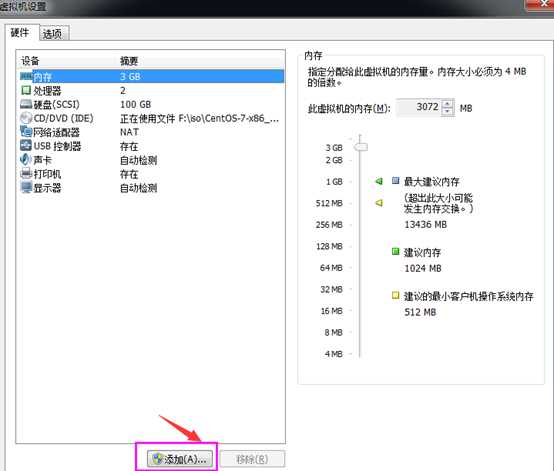Screen dimensions: 554x471
Task: Click the 256 MB slider scale label
Action: pos(329,224)
